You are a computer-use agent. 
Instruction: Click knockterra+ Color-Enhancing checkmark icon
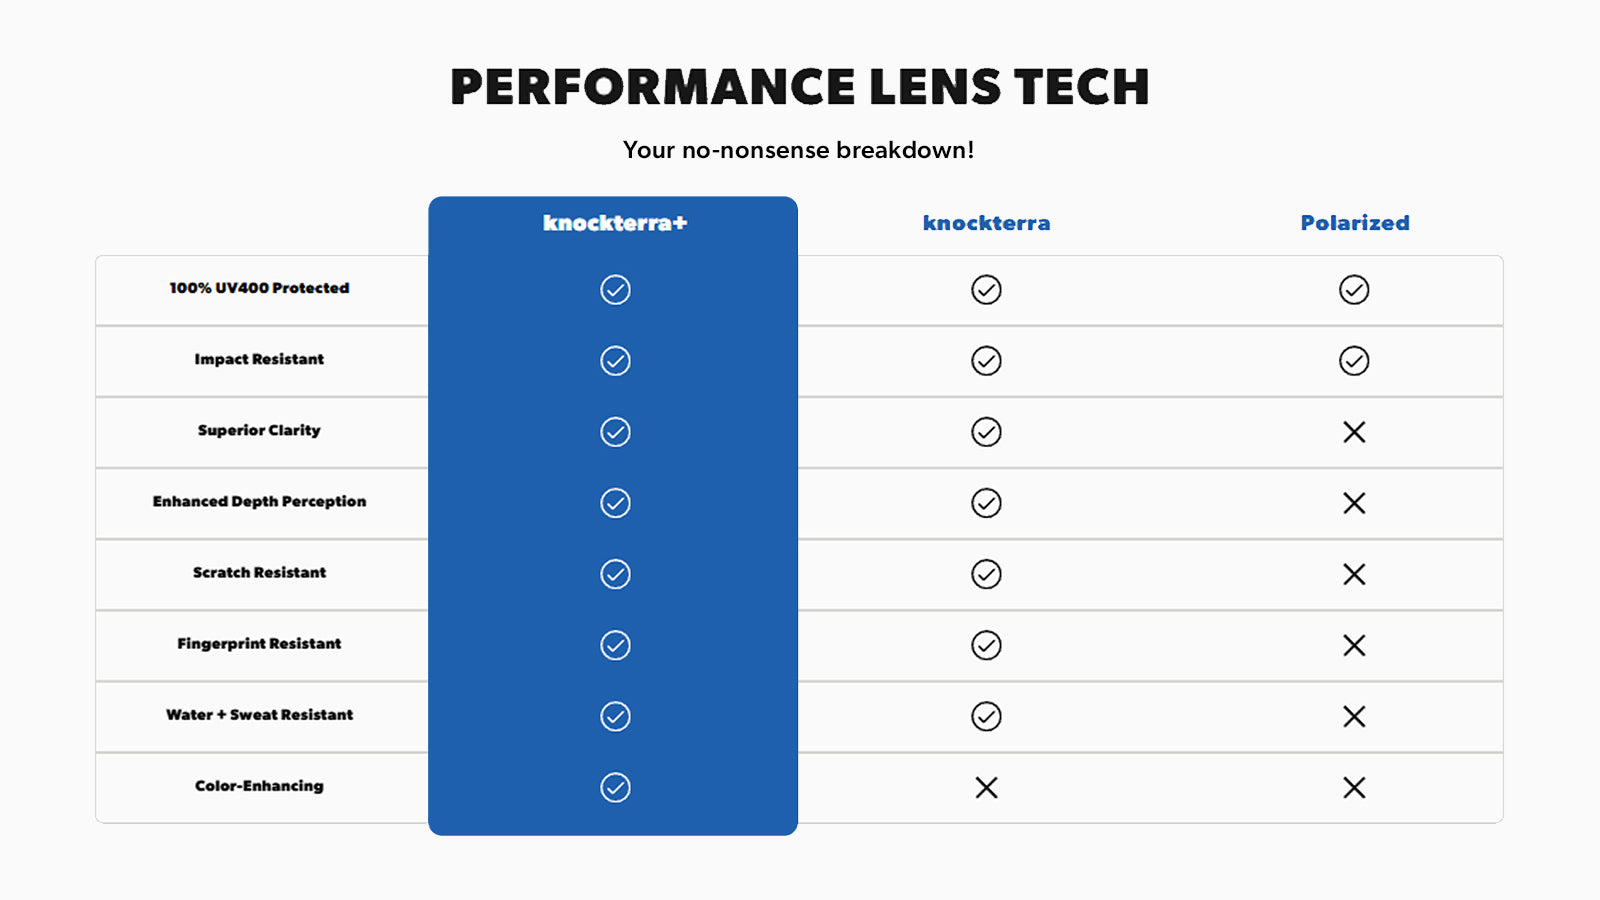(615, 788)
